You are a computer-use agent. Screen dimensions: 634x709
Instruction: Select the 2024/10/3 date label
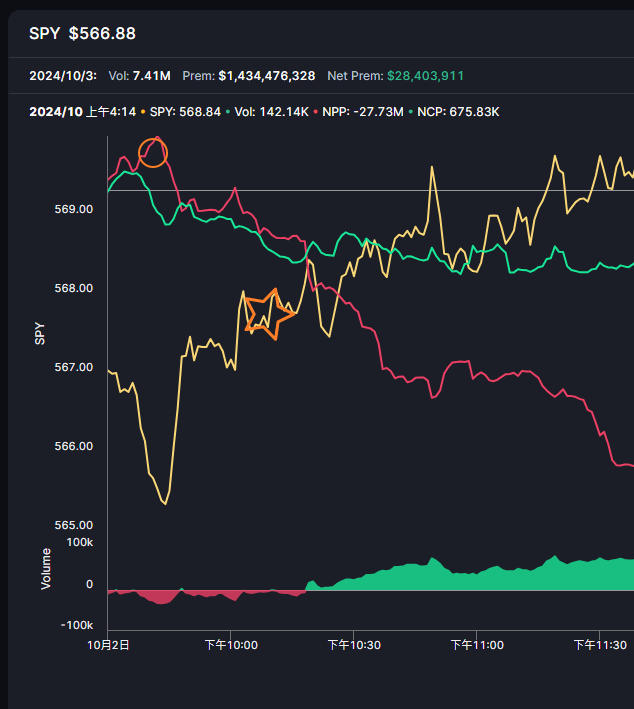pos(62,76)
